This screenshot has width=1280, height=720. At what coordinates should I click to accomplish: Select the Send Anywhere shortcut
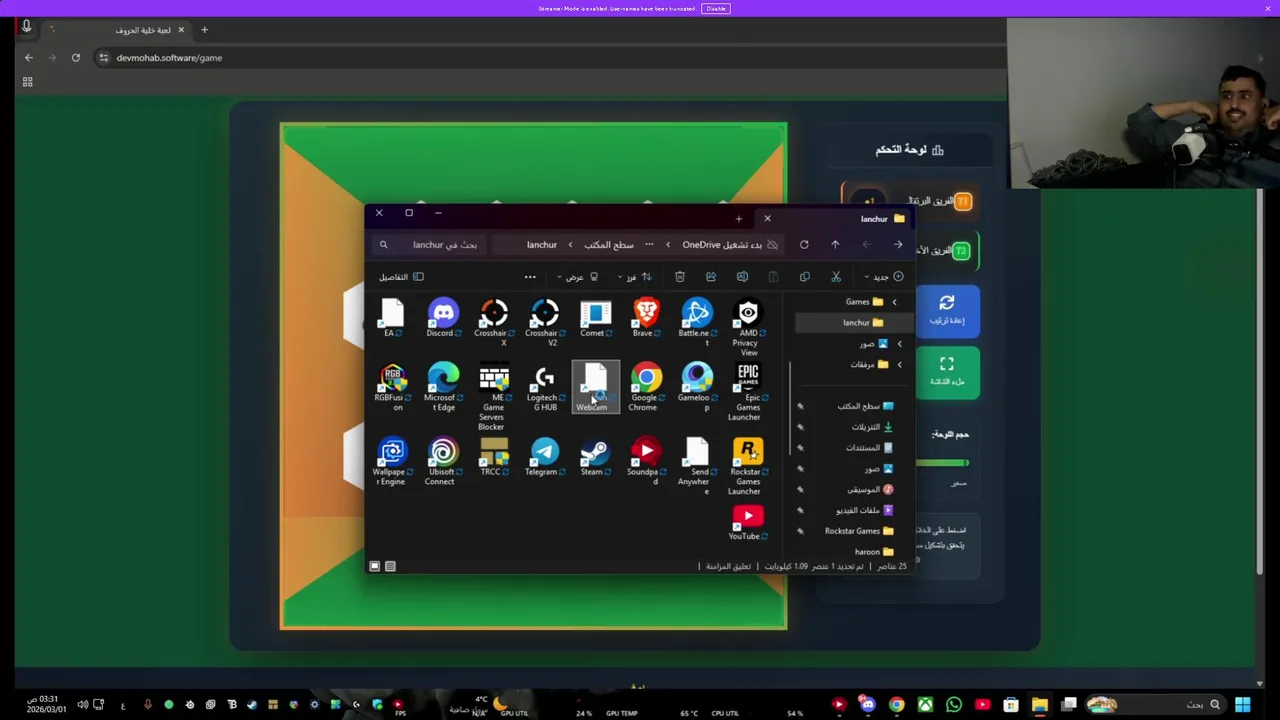[697, 467]
